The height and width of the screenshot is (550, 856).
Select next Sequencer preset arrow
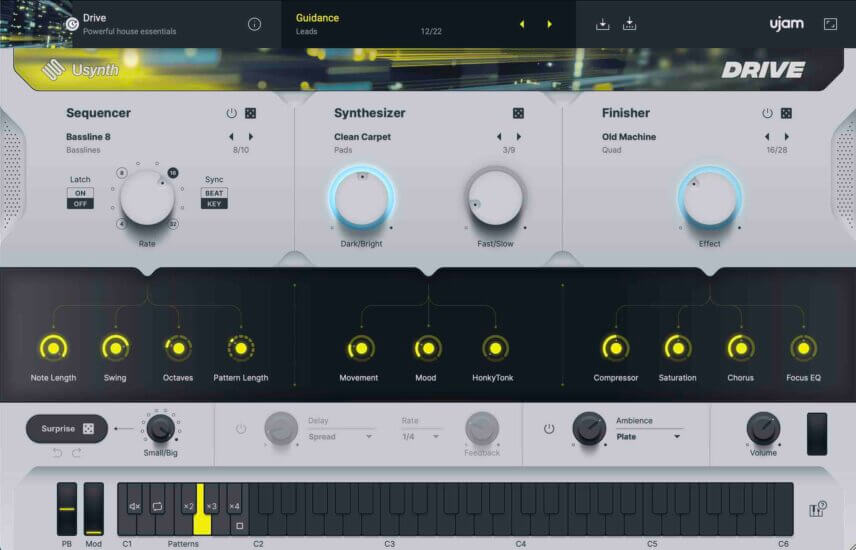[251, 137]
